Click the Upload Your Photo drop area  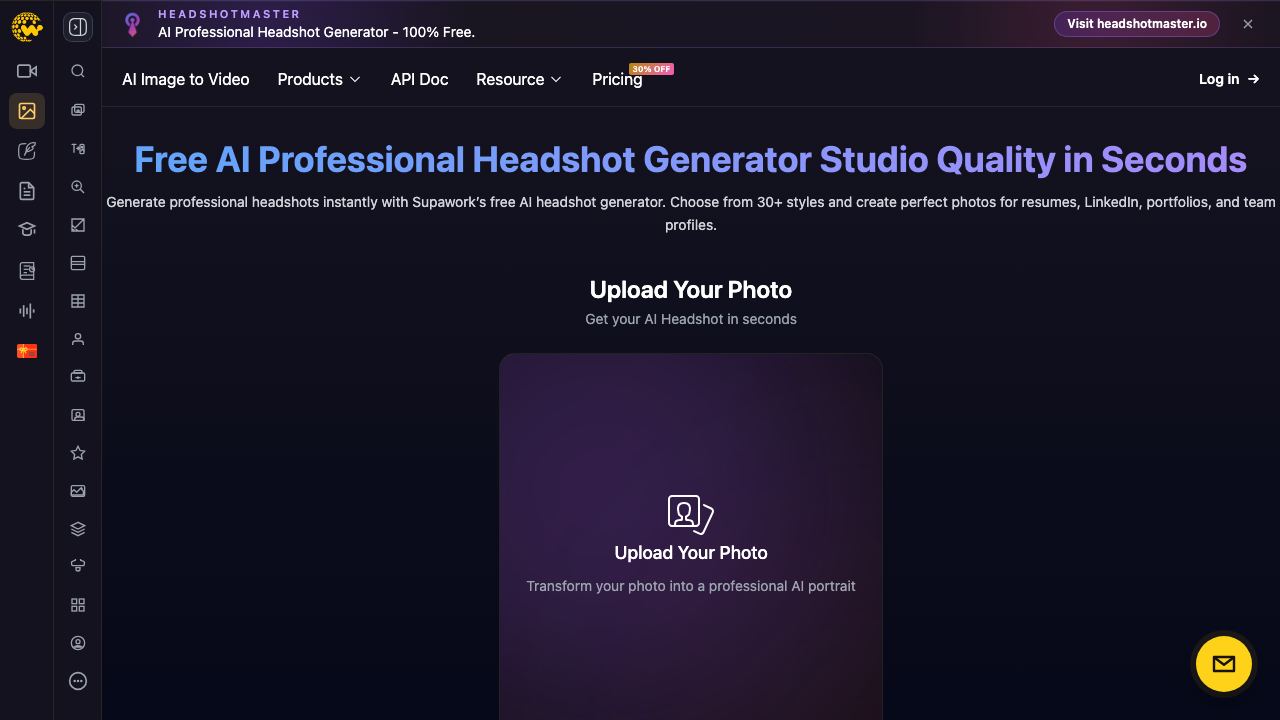[691, 537]
